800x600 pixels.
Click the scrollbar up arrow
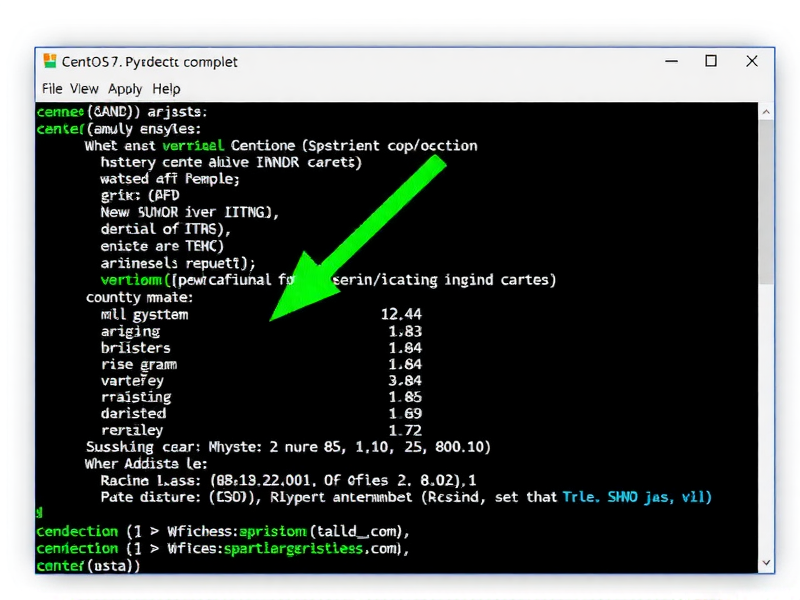766,110
